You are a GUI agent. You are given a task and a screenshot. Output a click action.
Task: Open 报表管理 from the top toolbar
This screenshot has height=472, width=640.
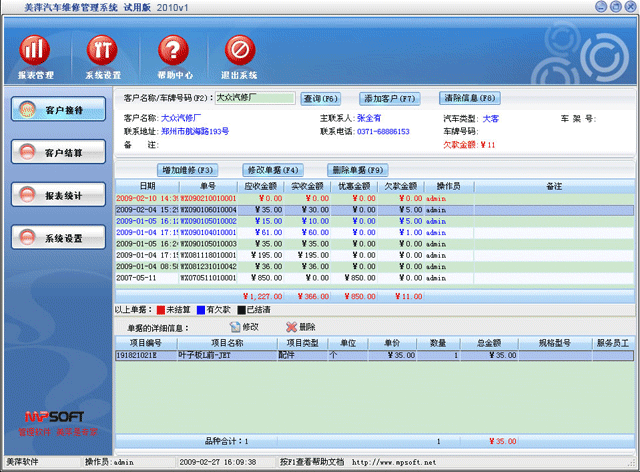click(x=36, y=50)
